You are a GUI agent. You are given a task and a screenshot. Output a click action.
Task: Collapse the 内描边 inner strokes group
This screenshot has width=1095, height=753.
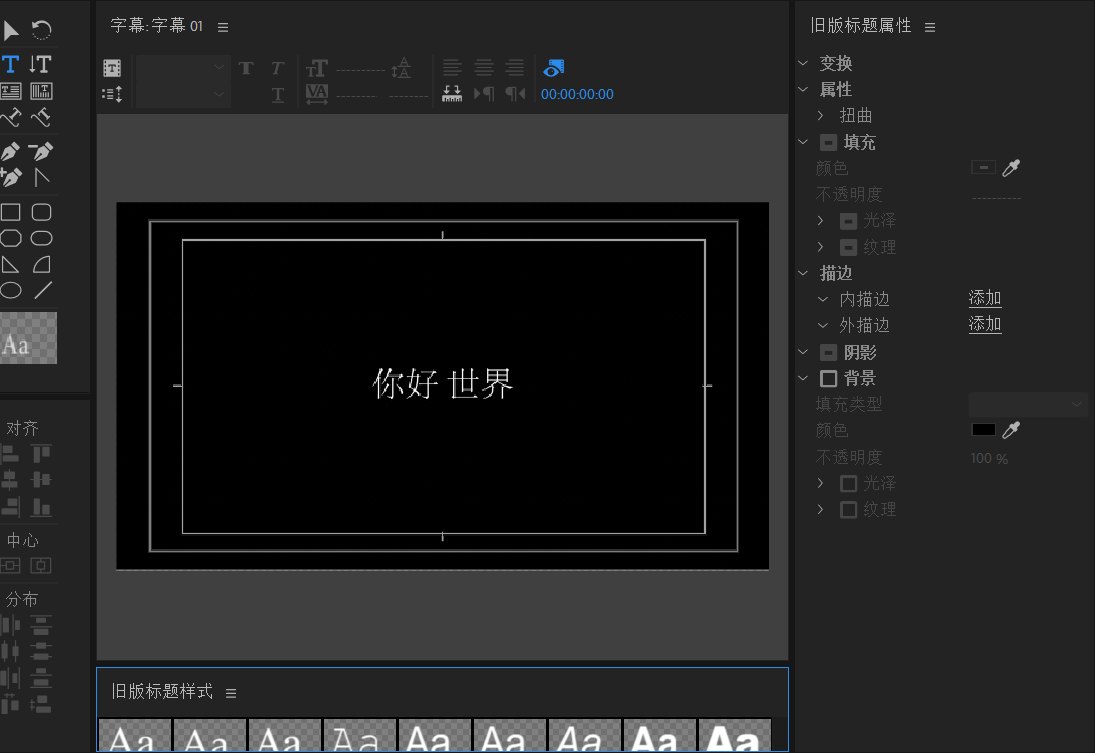click(823, 299)
